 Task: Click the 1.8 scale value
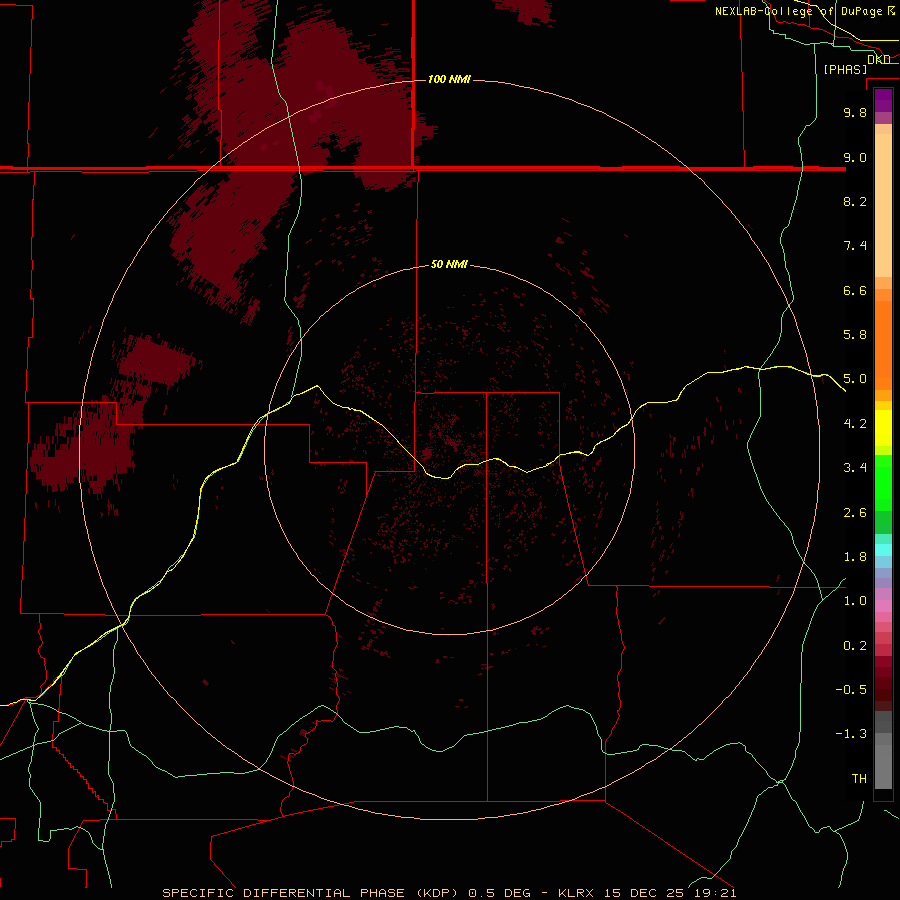[855, 557]
